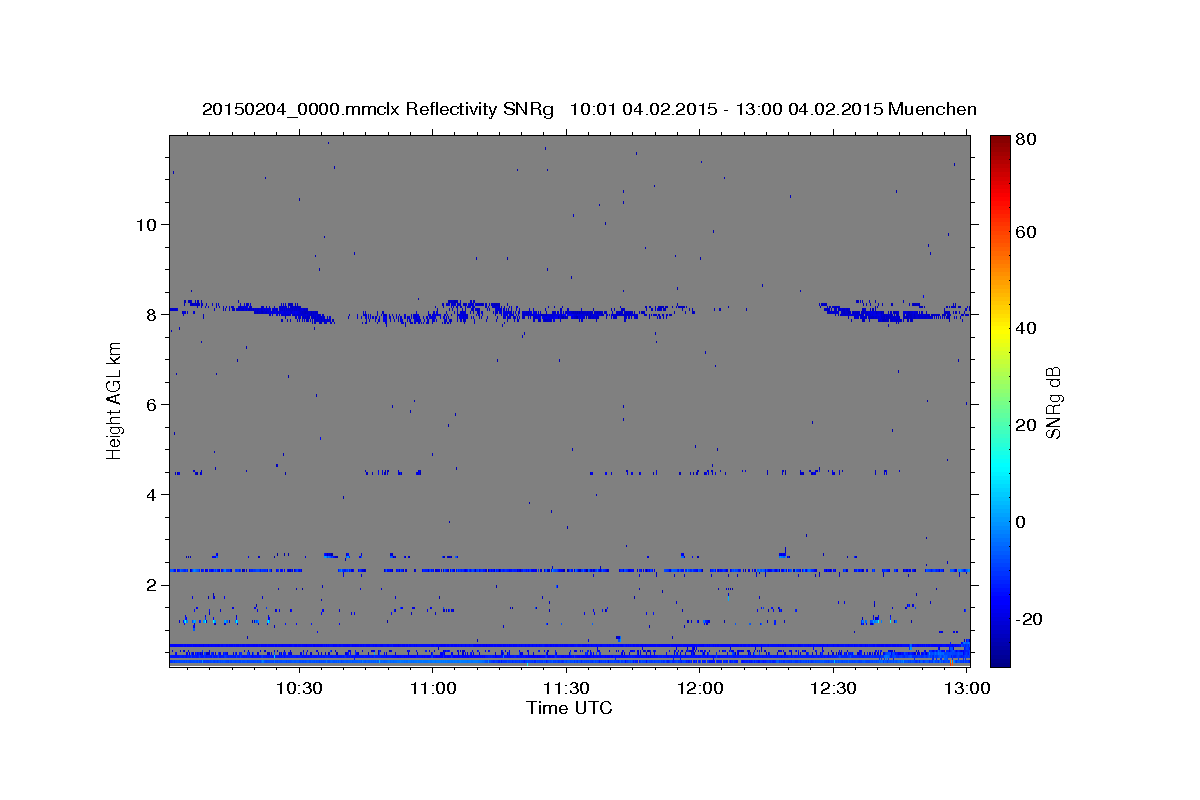Select the 'Time UTC' axis label
The height and width of the screenshot is (800, 1200).
point(569,708)
